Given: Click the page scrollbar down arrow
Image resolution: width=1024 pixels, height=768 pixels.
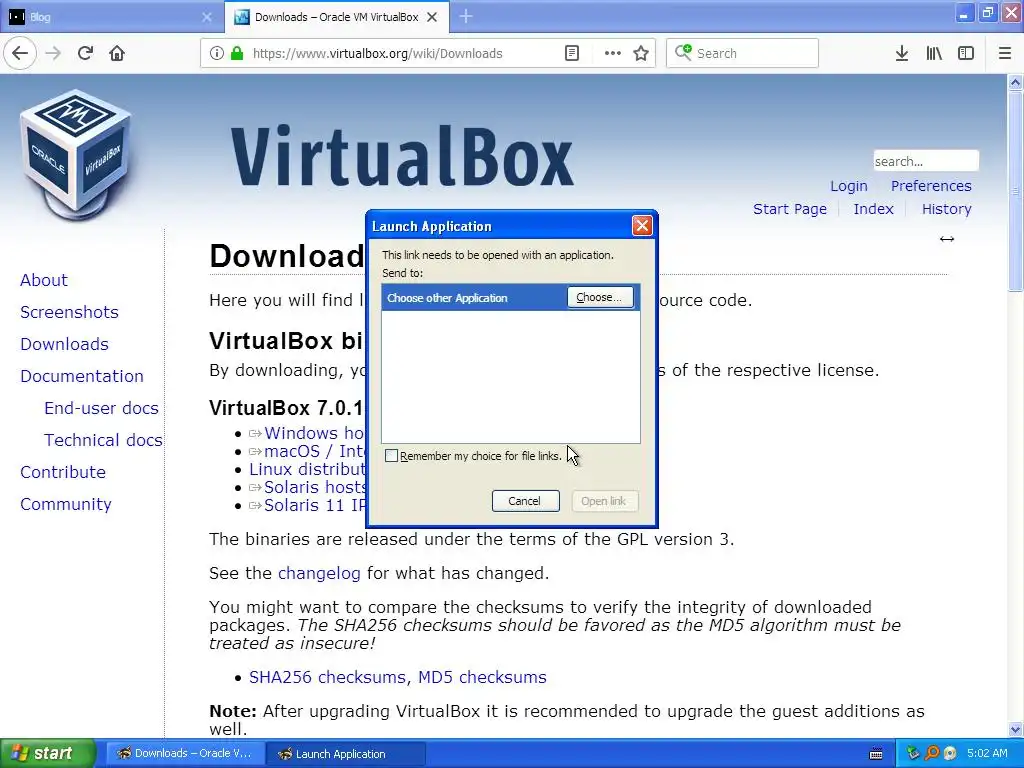Looking at the screenshot, I should pos(1015,729).
